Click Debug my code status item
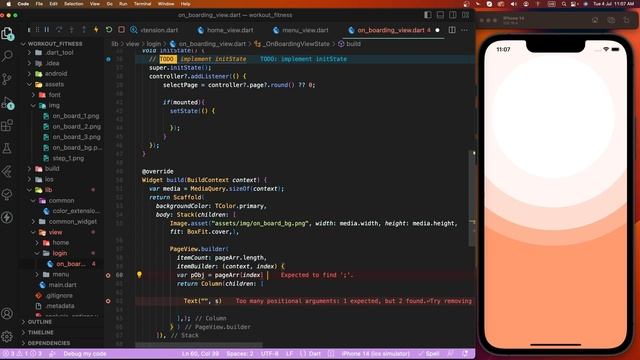 point(85,353)
